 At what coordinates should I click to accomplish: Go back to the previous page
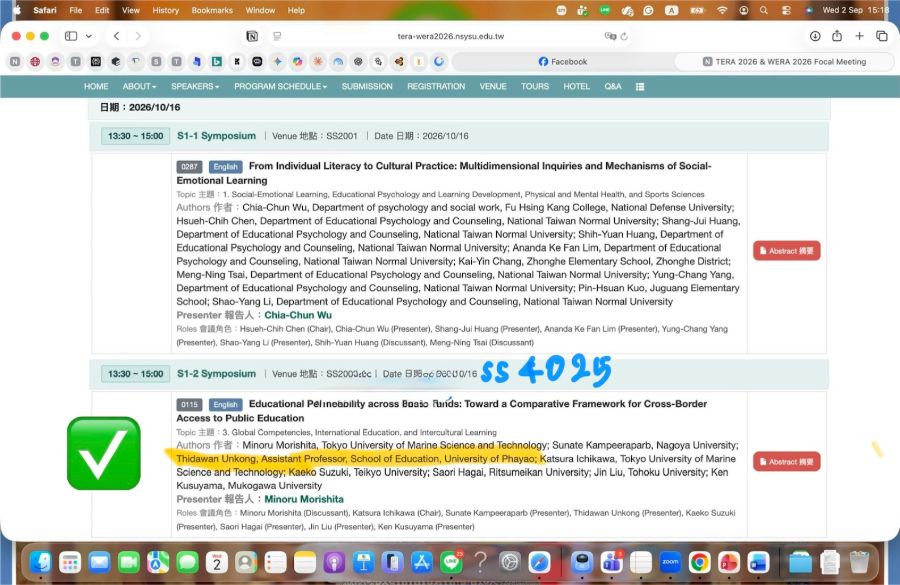(117, 36)
